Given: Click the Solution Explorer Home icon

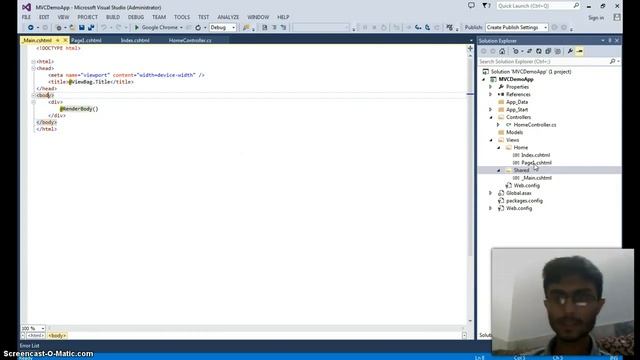Looking at the screenshot, I should [502, 51].
